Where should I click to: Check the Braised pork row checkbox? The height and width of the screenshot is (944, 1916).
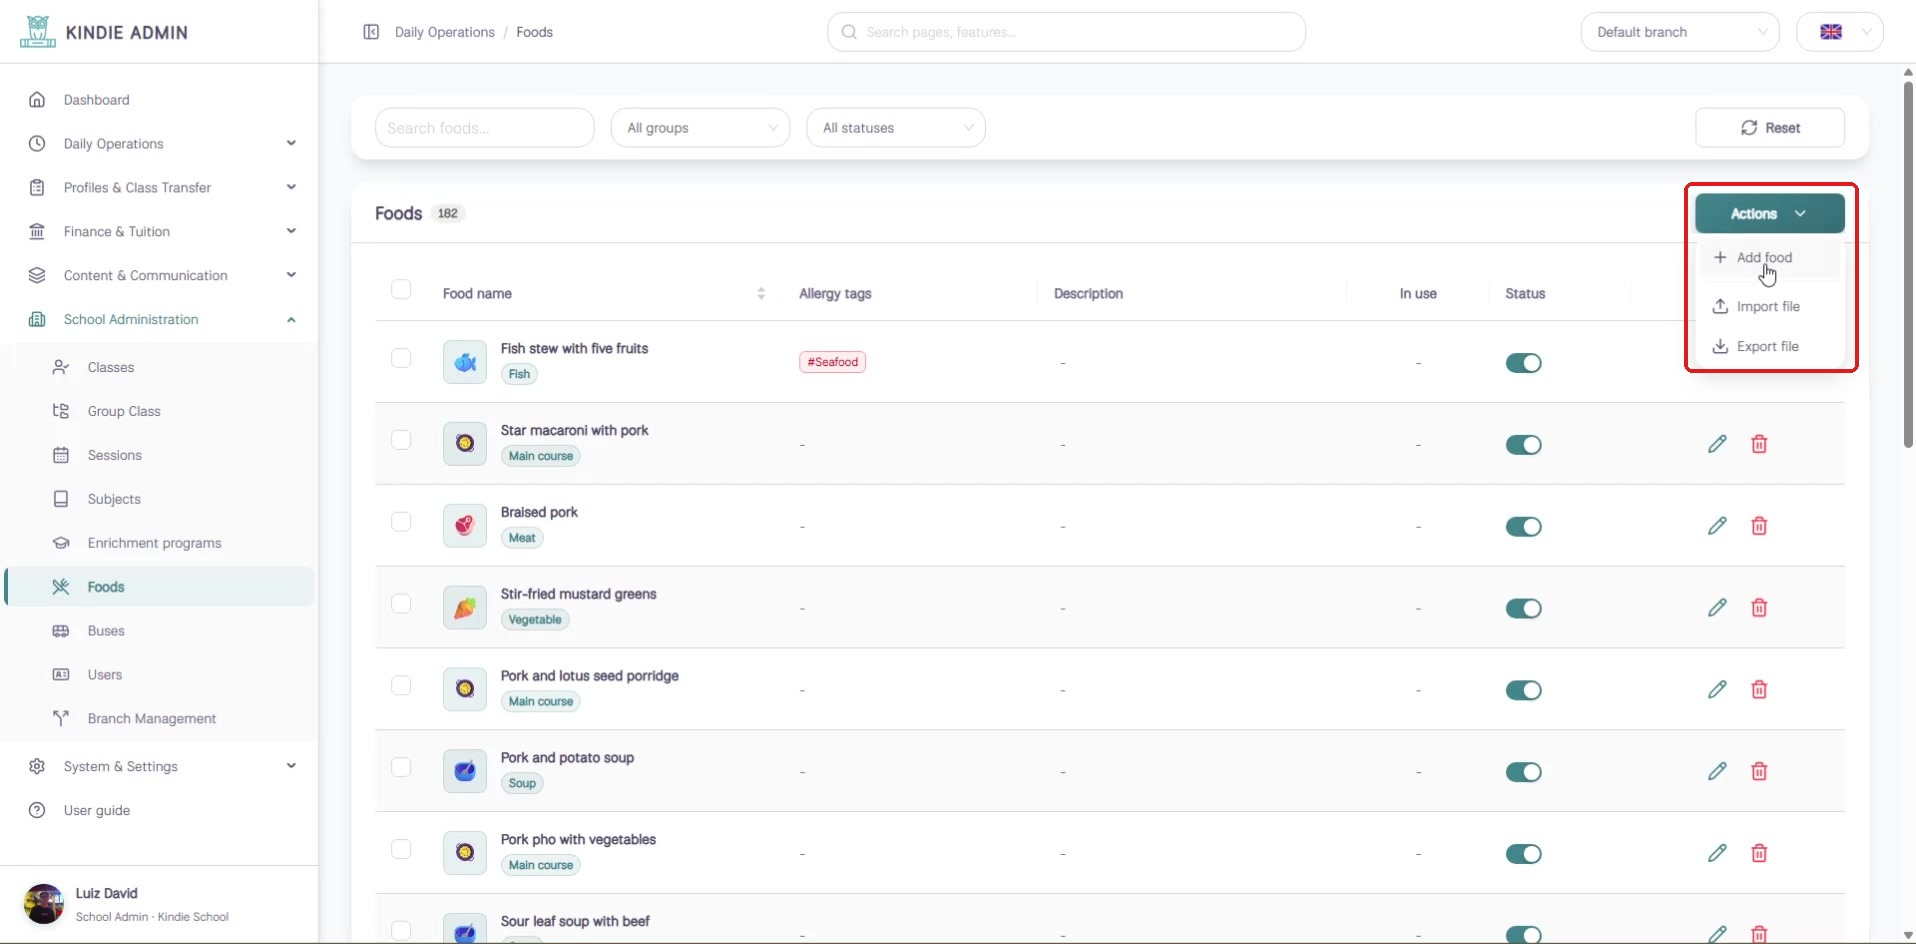pos(401,522)
